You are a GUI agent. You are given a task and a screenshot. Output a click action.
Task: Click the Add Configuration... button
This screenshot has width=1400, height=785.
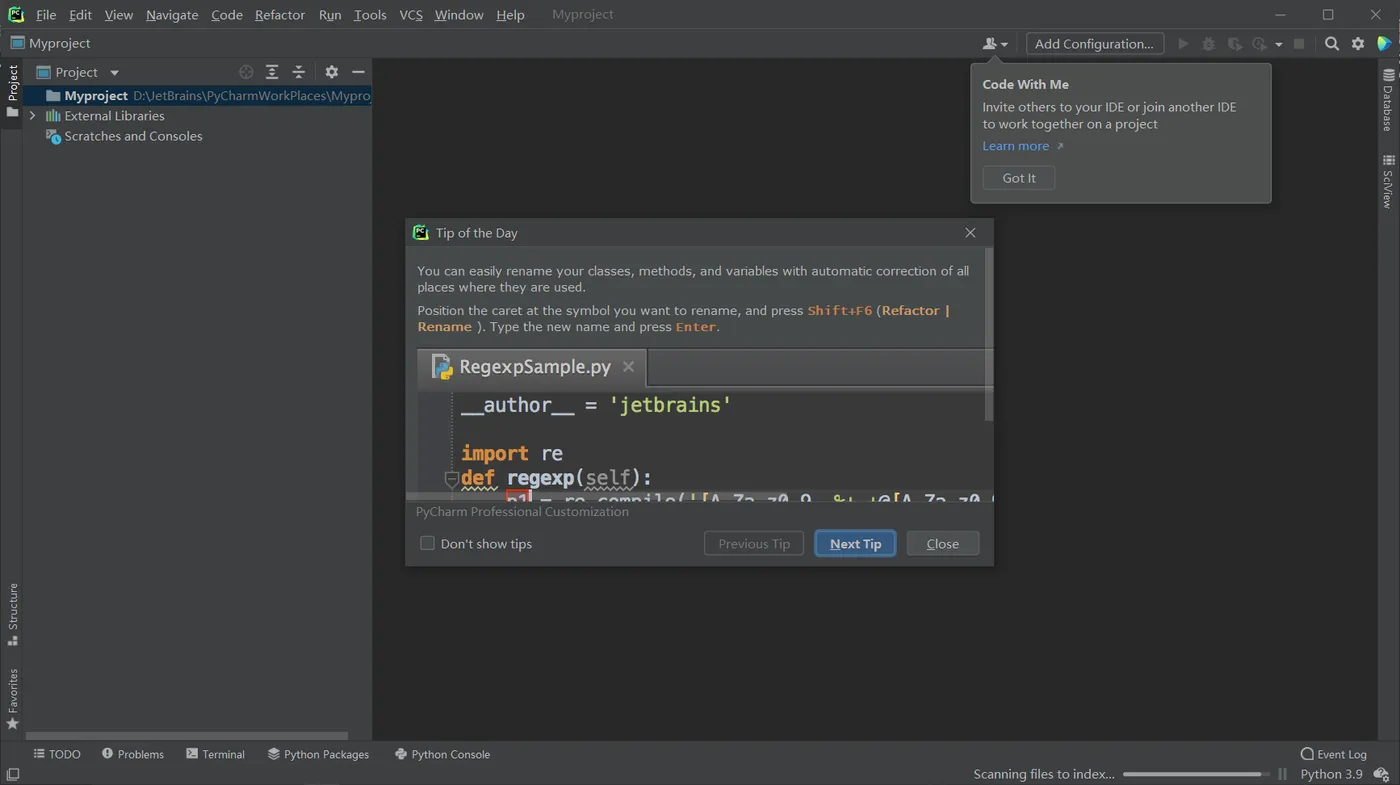point(1095,44)
